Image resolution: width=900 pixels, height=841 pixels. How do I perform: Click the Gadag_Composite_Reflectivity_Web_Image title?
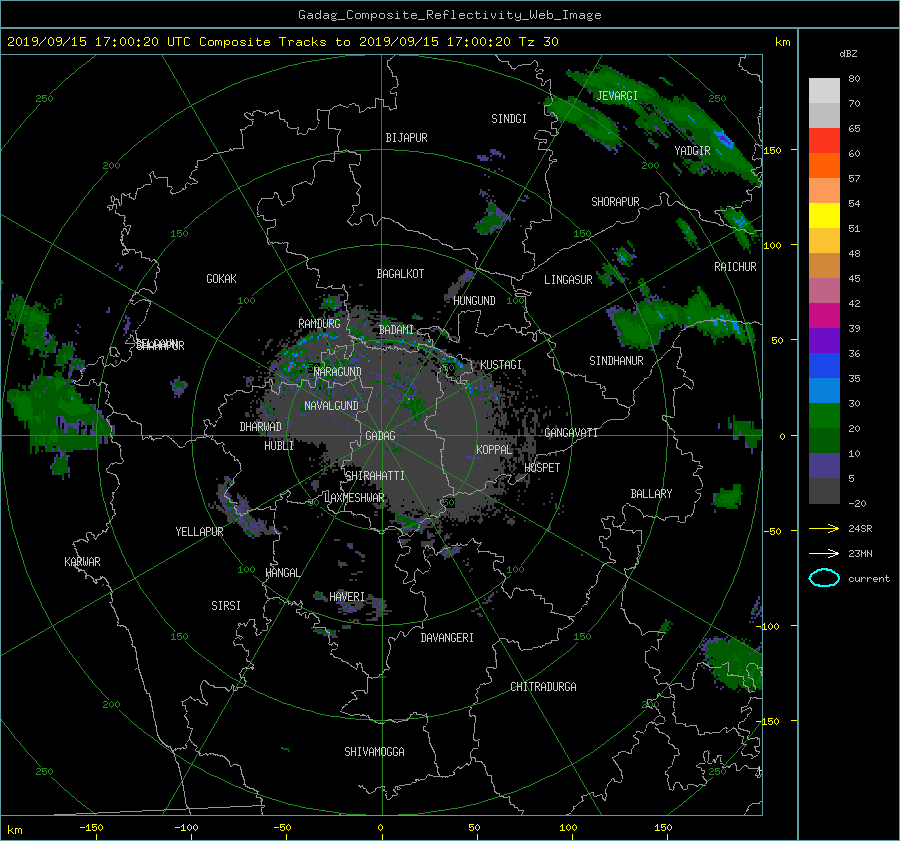(x=449, y=15)
